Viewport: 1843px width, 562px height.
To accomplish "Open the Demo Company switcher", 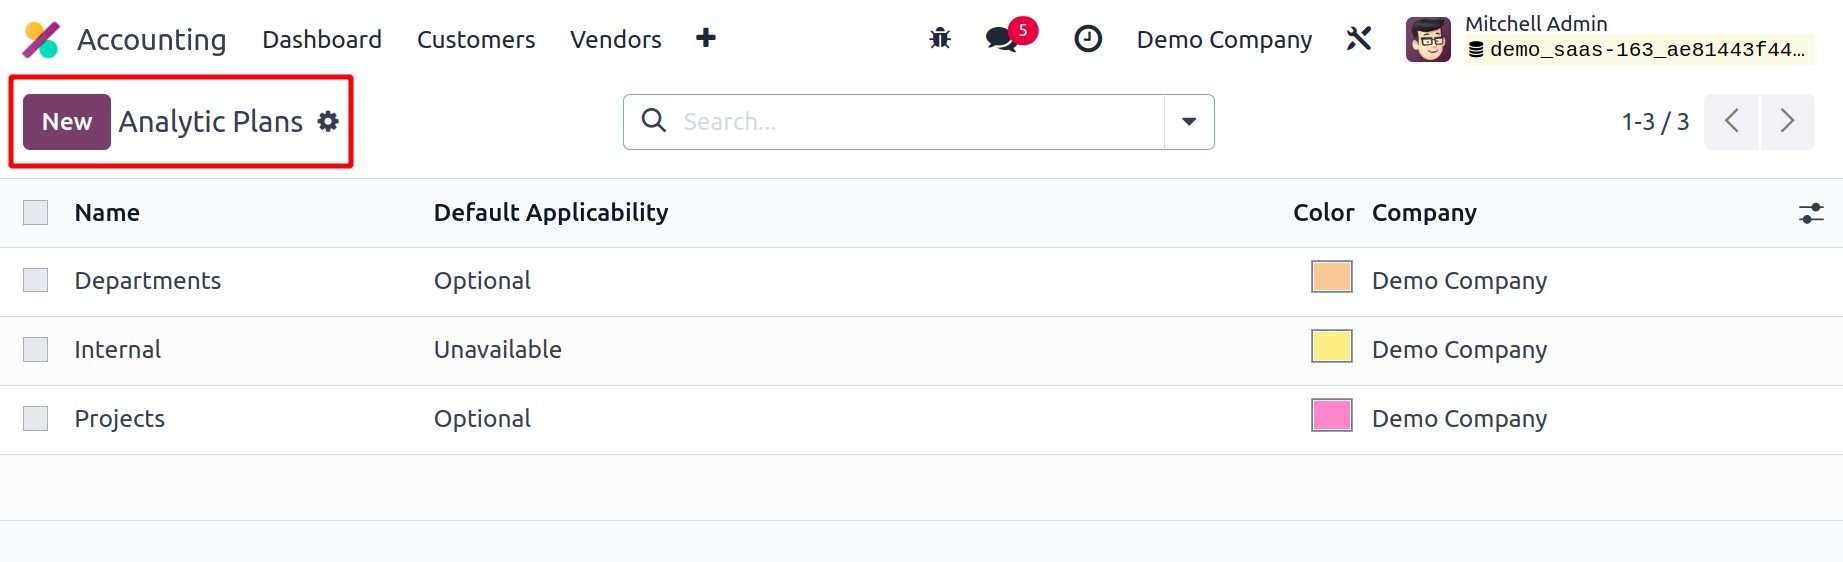I will (1224, 39).
